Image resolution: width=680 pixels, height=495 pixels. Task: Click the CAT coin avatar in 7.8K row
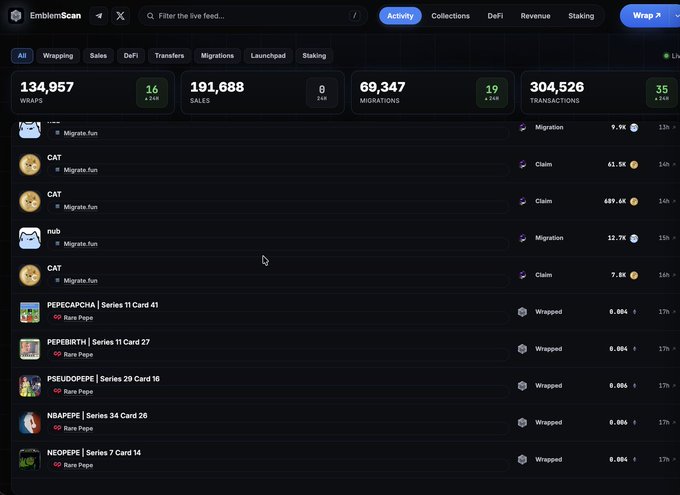(x=30, y=275)
